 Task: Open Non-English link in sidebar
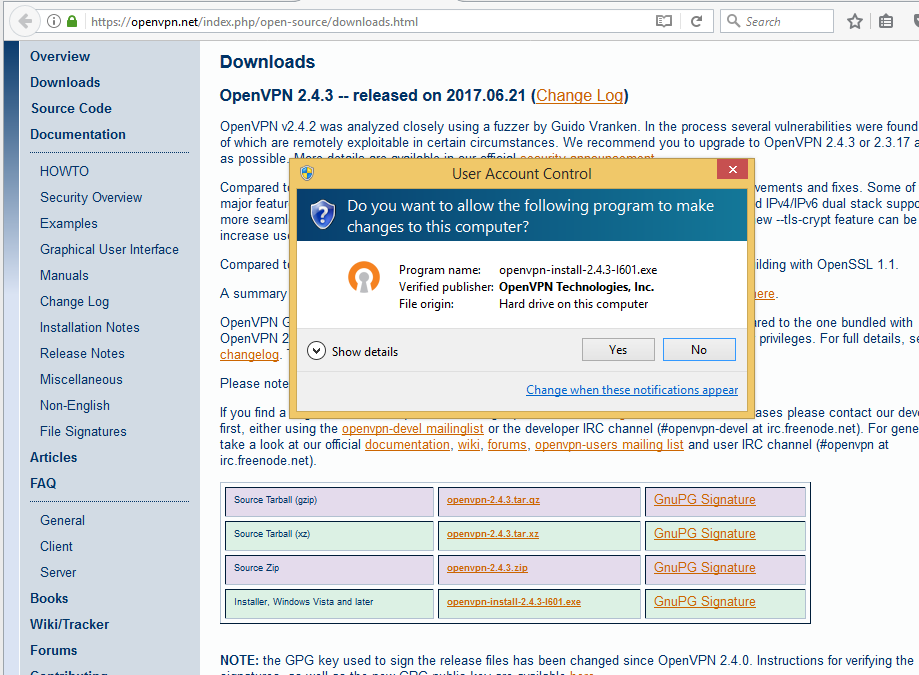pyautogui.click(x=75, y=405)
